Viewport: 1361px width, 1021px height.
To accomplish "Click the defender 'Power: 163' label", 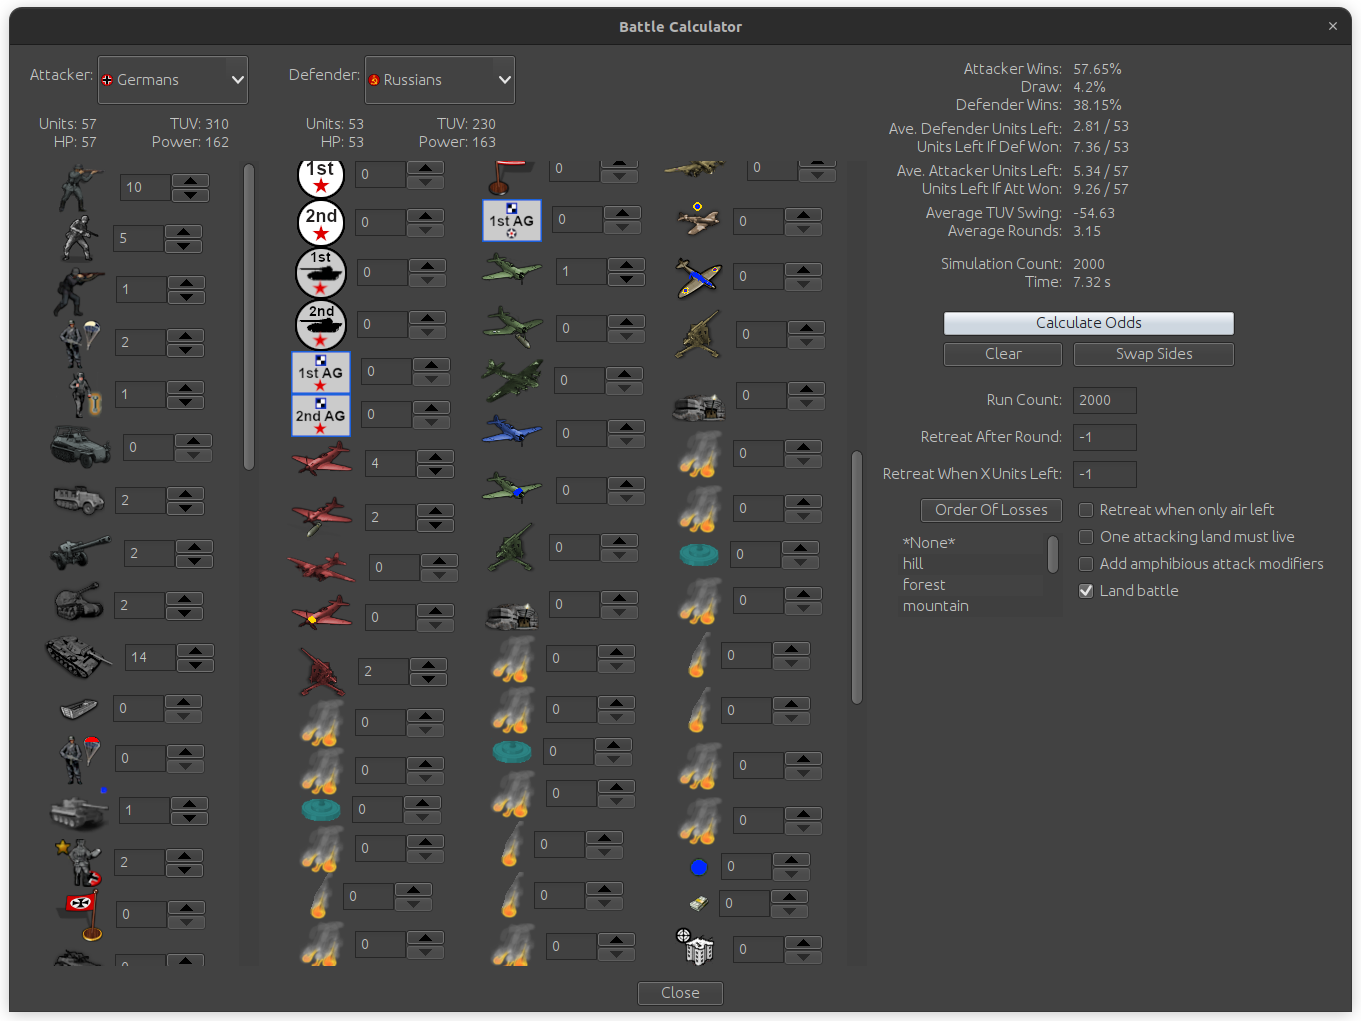I will click(457, 142).
